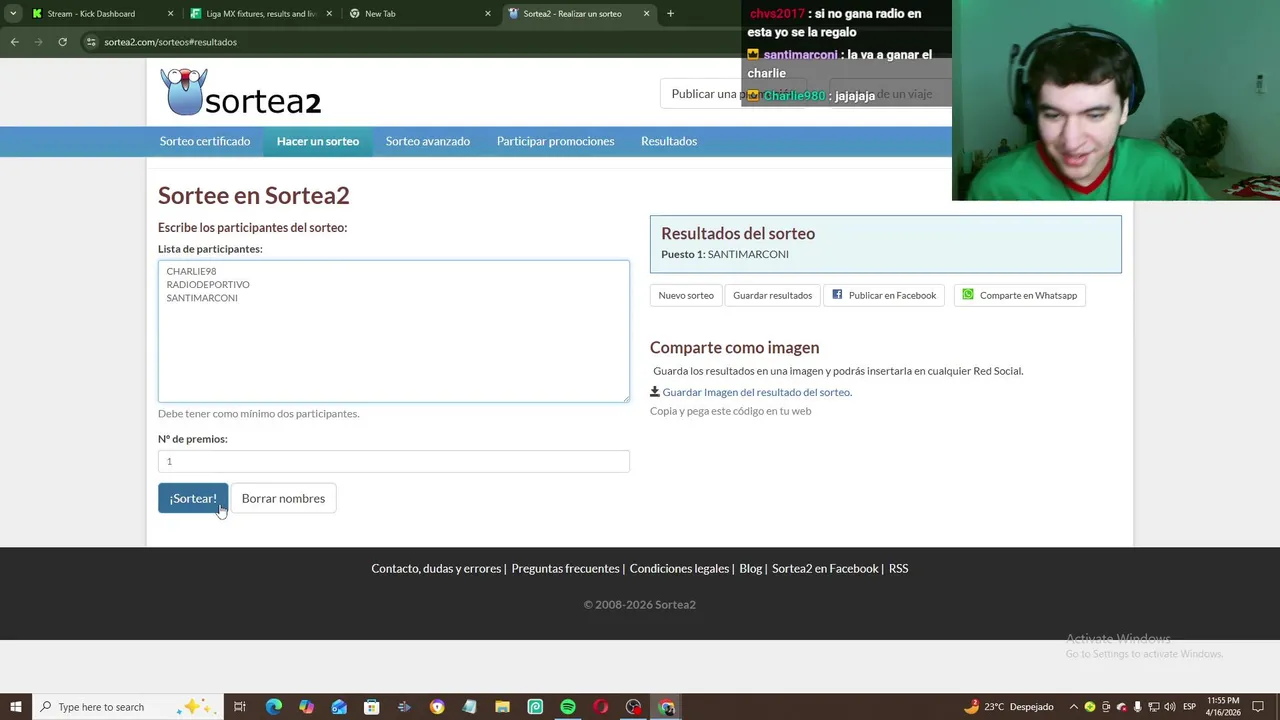The width and height of the screenshot is (1280, 720).
Task: Click the Facebook icon in Publicar button
Action: (838, 294)
